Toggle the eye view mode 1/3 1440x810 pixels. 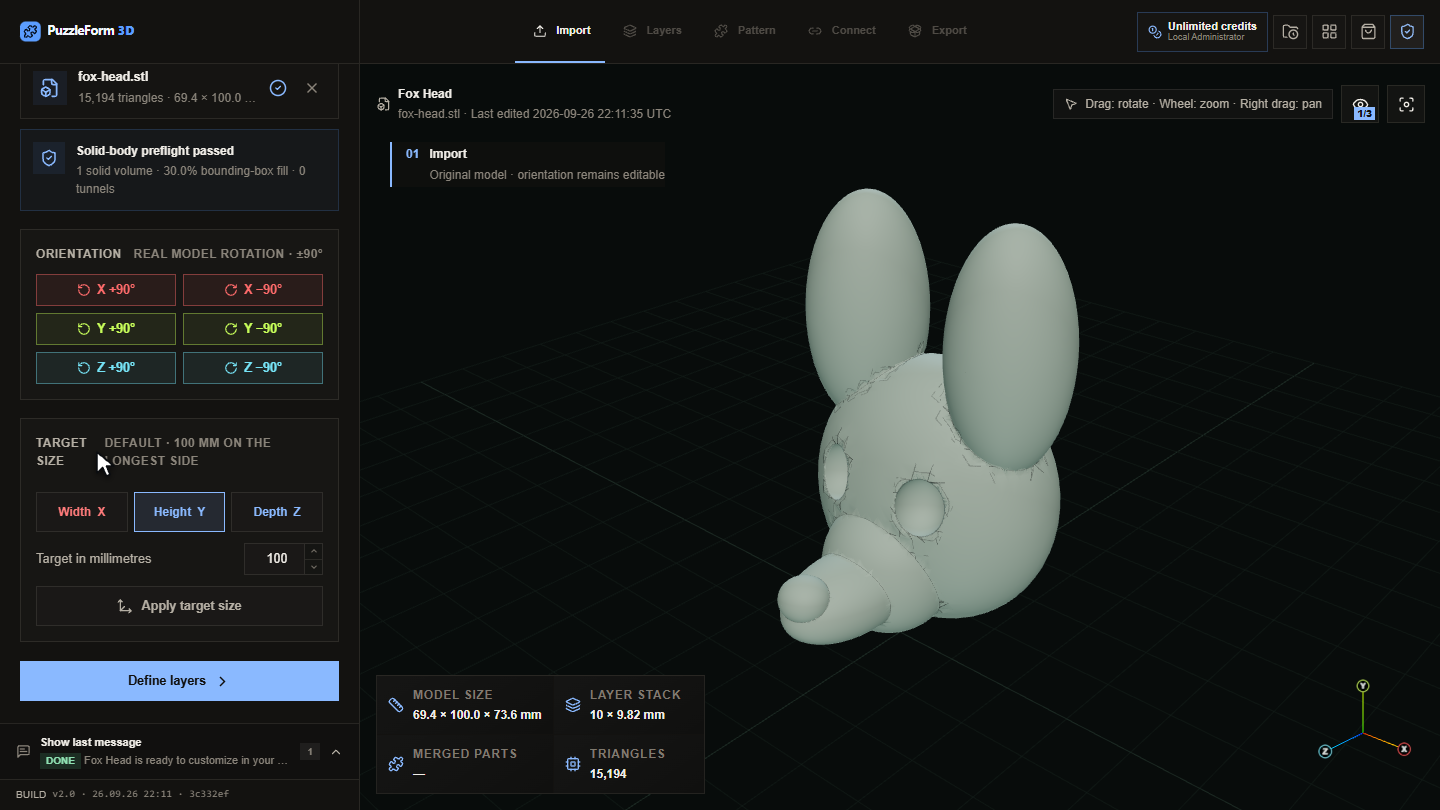coord(1361,104)
